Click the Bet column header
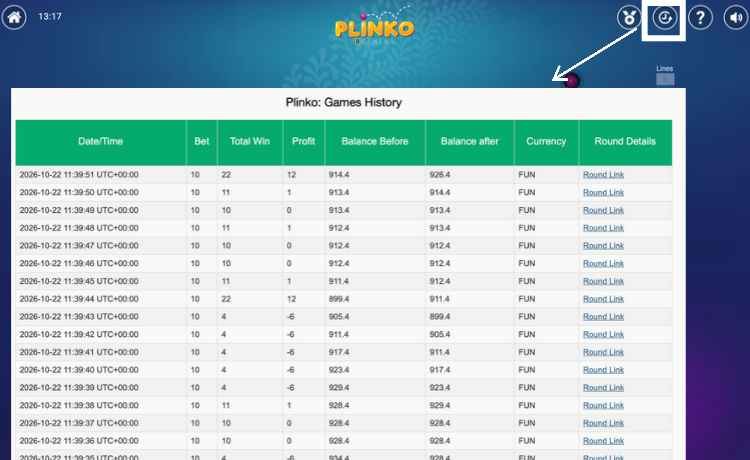The height and width of the screenshot is (460, 750). pyautogui.click(x=201, y=142)
